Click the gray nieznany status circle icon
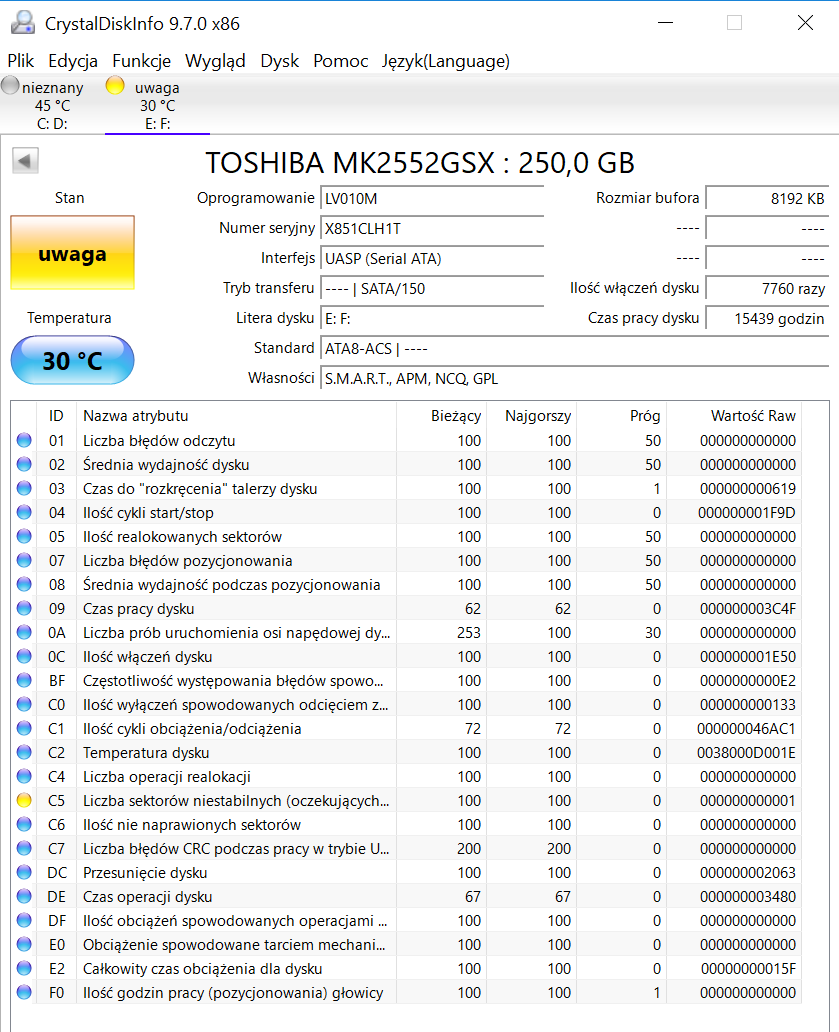 [10, 85]
